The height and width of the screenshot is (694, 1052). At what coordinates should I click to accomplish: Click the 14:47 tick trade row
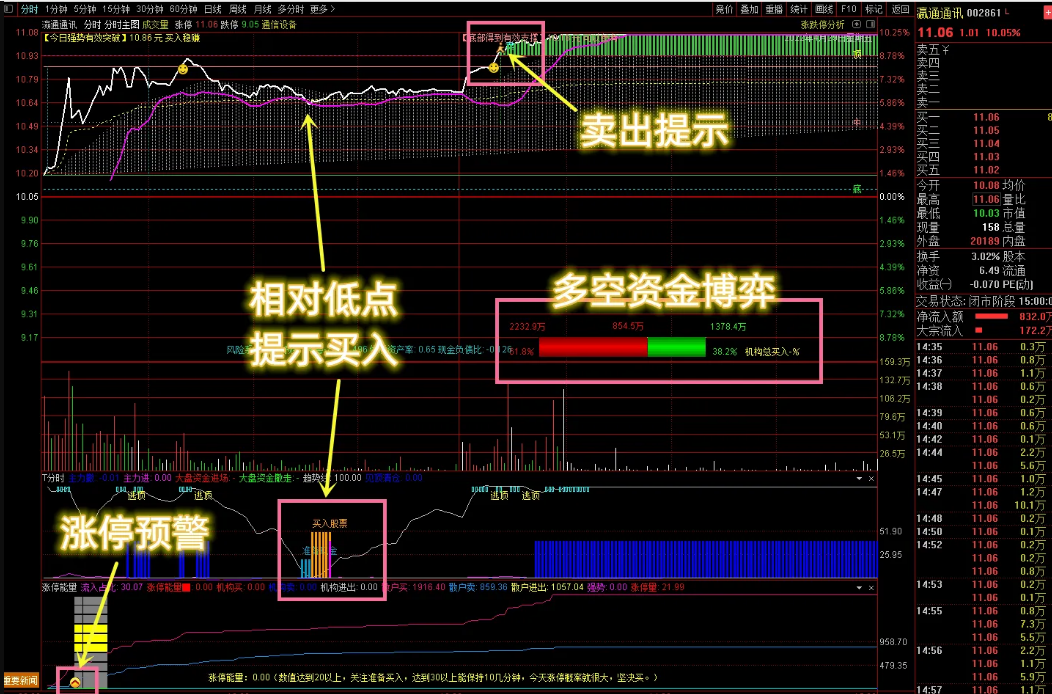pos(984,492)
